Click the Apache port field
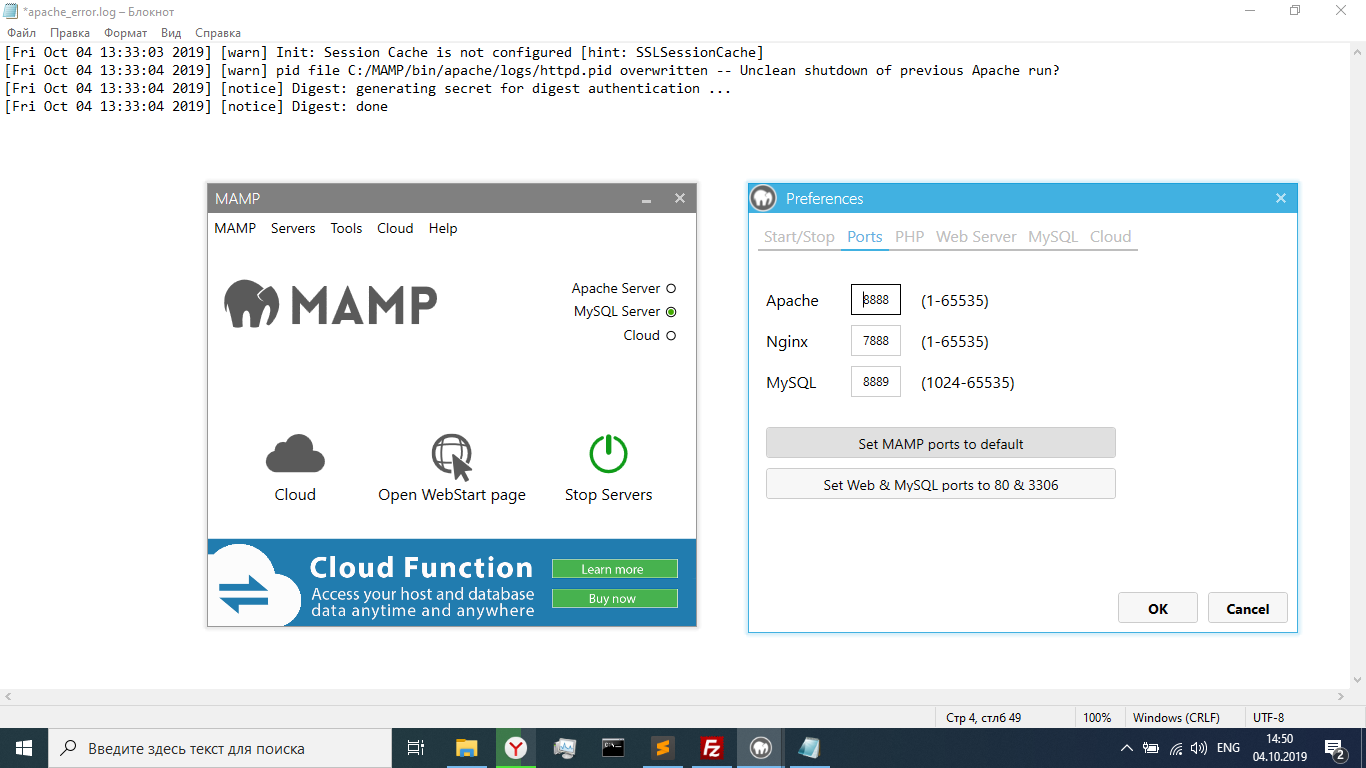Viewport: 1366px width, 768px height. (x=876, y=300)
